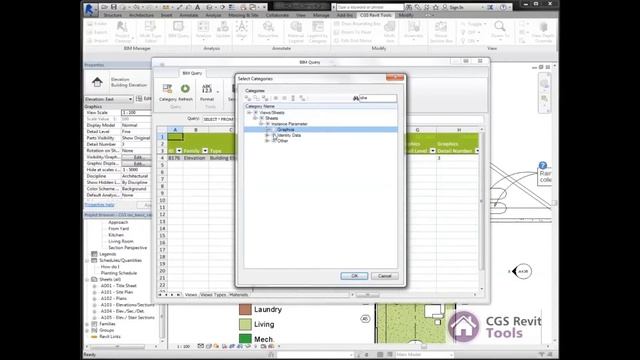The height and width of the screenshot is (360, 640).
Task: Collapse the Instance Parameter tree node
Action: tap(261, 124)
